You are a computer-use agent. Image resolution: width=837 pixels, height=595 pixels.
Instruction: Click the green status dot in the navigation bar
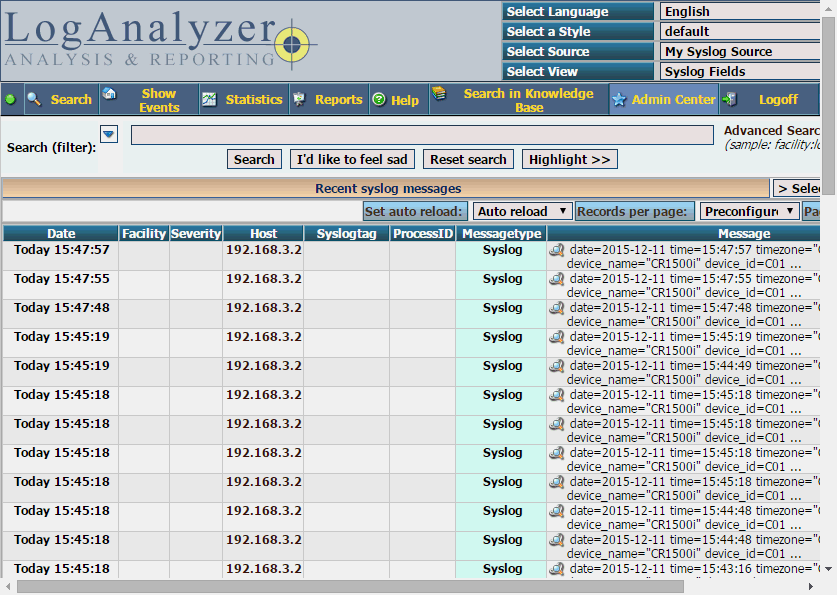(10, 99)
